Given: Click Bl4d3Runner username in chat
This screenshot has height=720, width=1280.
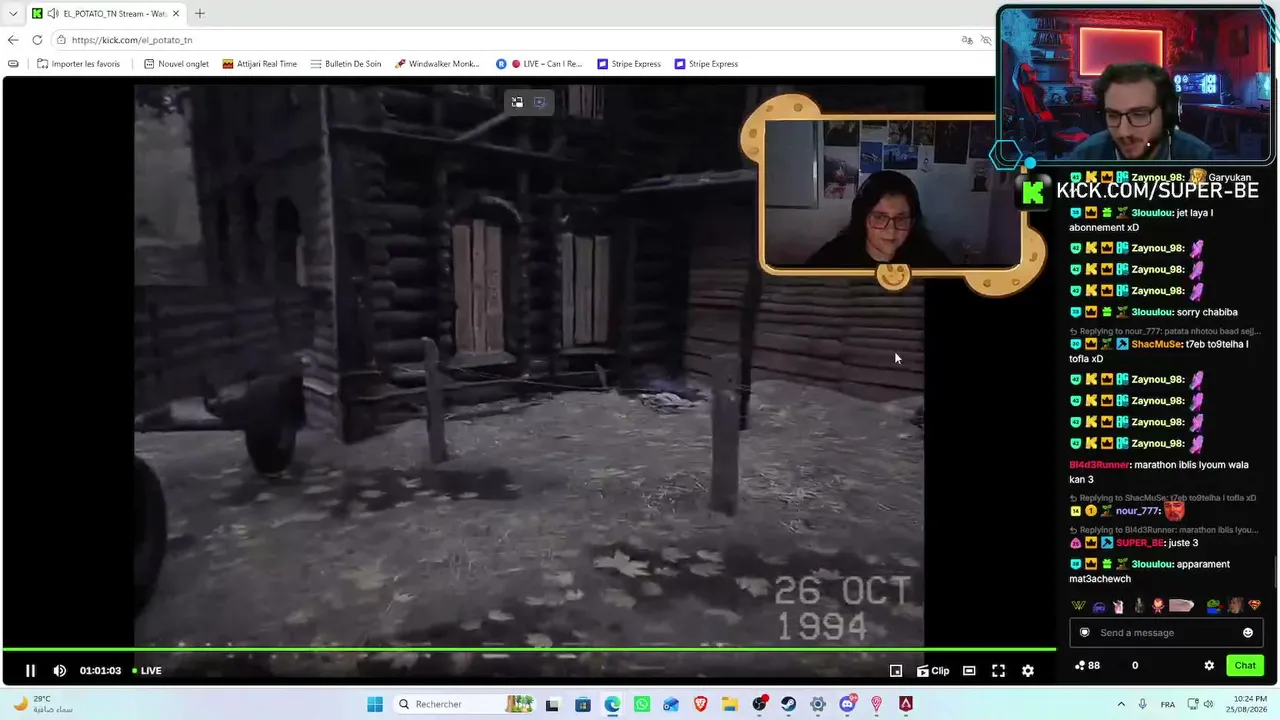Looking at the screenshot, I should [1099, 465].
